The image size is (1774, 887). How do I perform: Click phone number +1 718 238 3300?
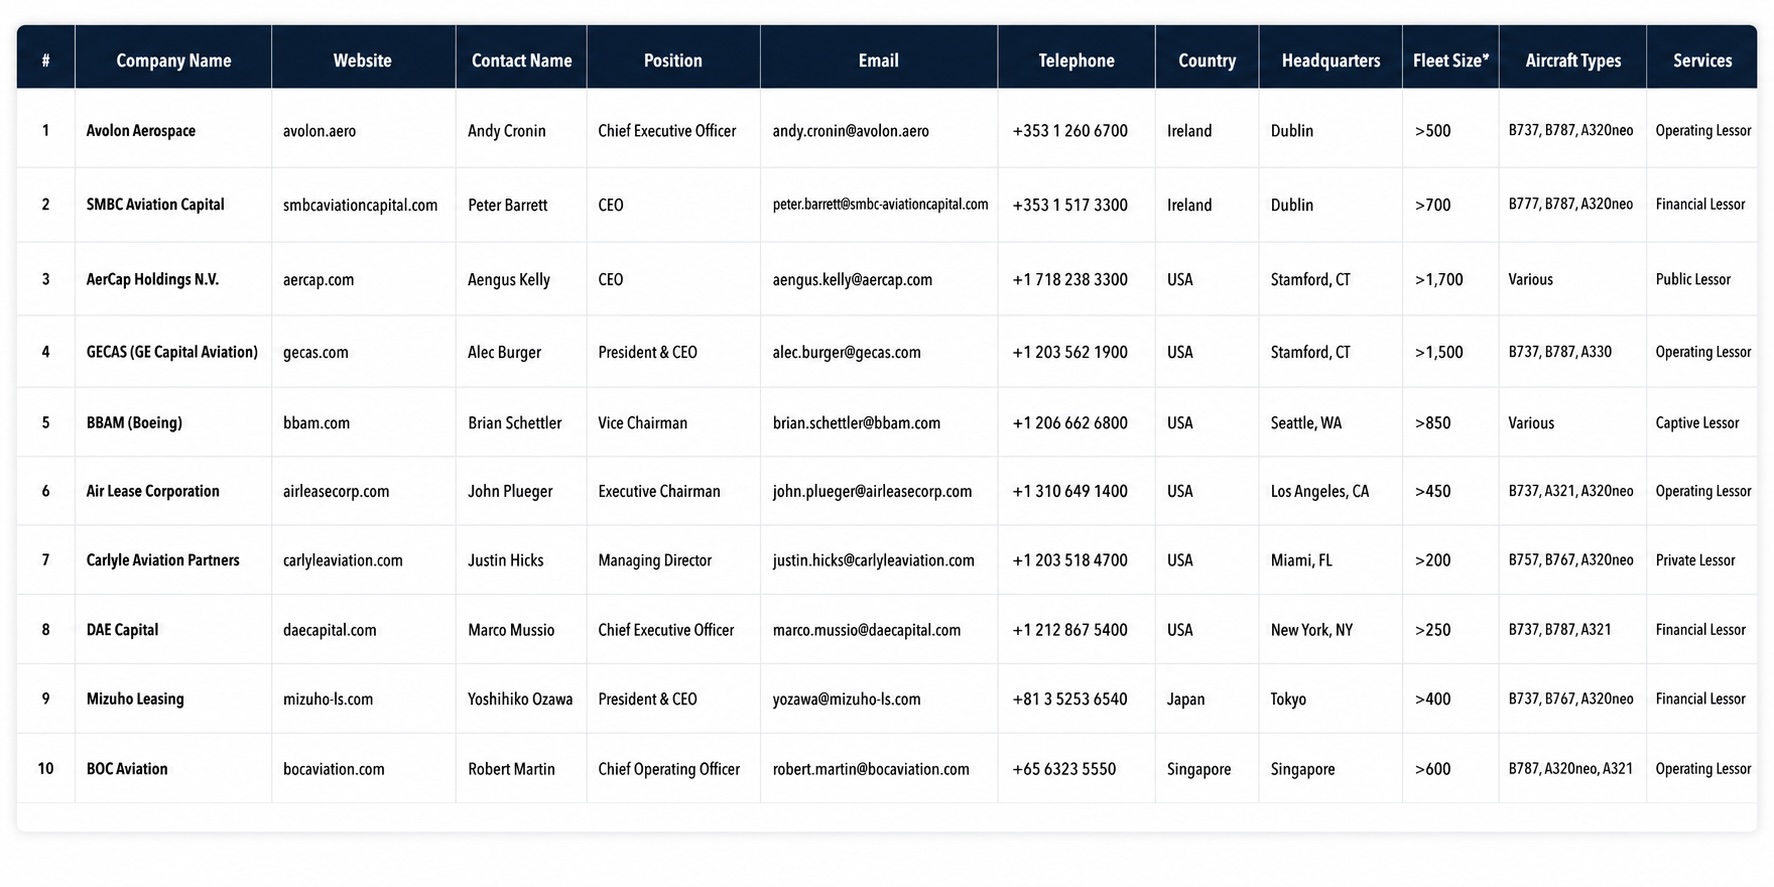[x=1070, y=280]
